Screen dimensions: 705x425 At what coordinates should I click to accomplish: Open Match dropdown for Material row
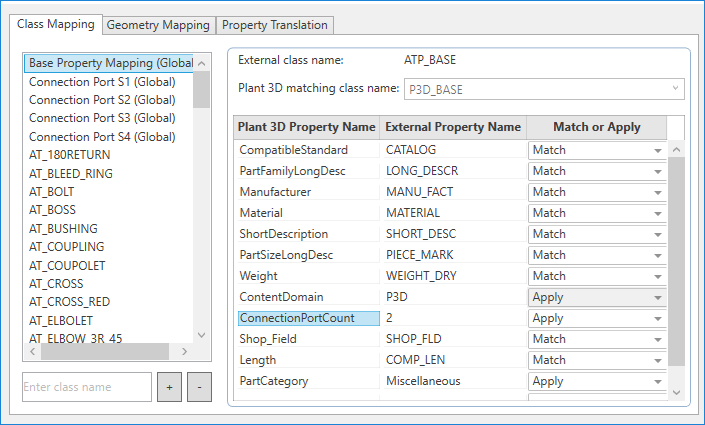click(x=597, y=213)
